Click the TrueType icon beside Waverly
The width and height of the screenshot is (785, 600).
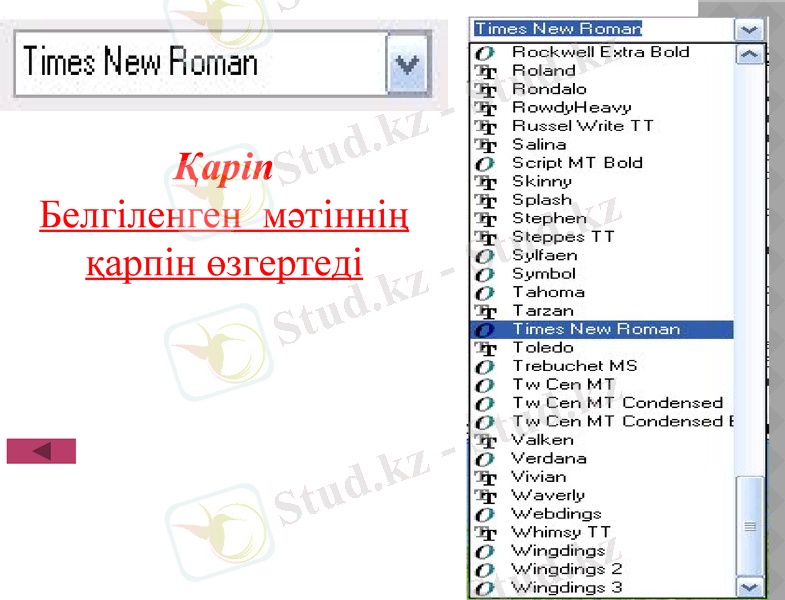tap(485, 496)
